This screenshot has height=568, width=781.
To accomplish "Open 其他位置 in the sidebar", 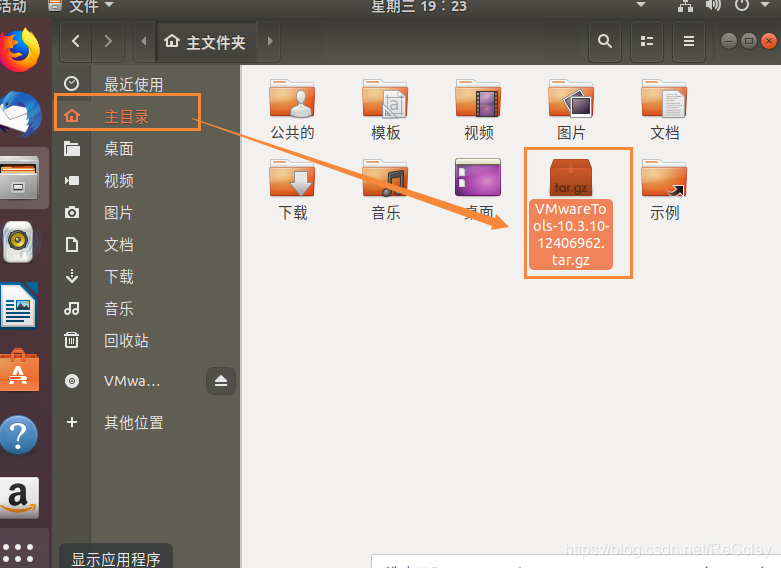I will [146, 423].
